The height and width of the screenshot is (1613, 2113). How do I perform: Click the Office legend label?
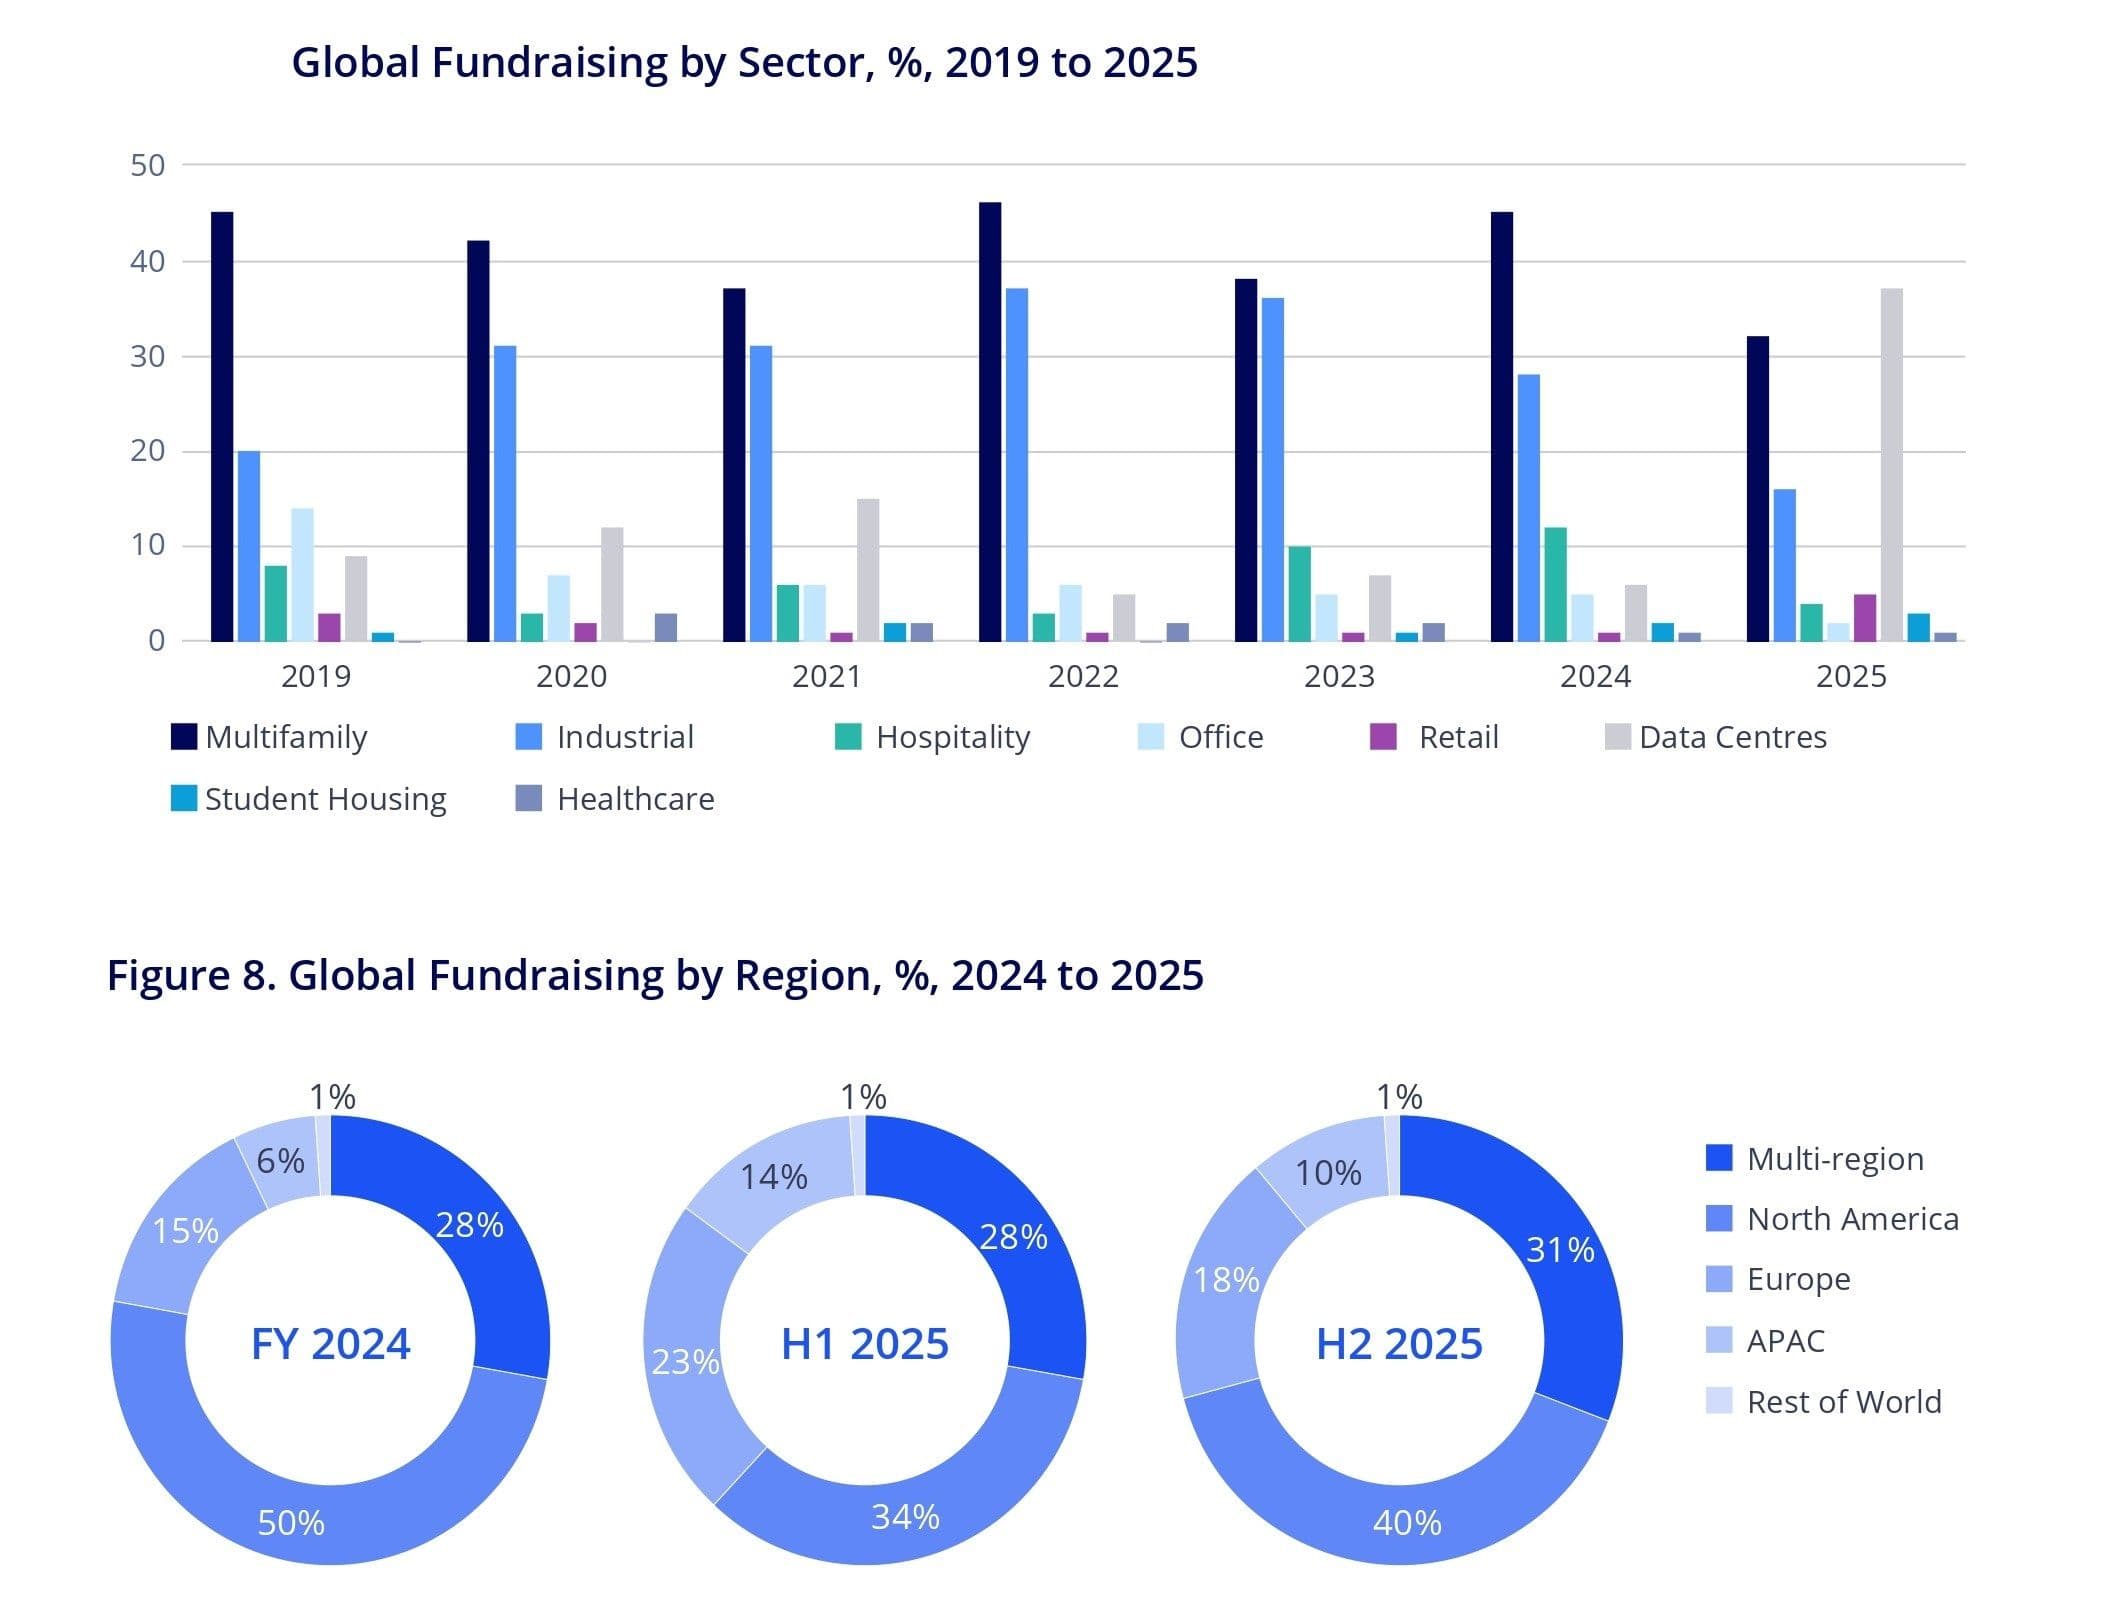coord(1220,737)
